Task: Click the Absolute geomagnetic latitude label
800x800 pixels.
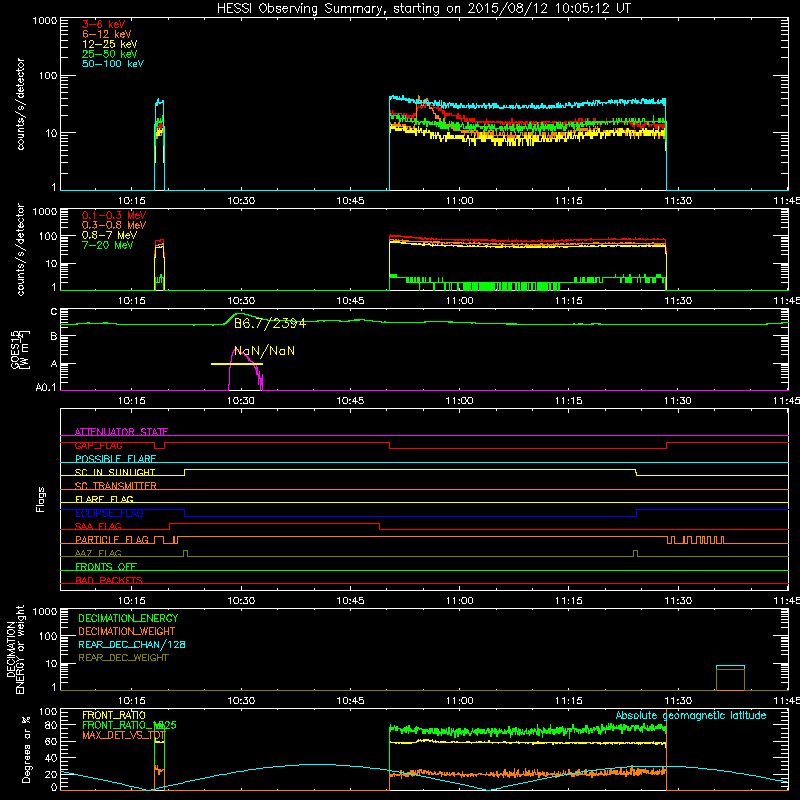Action: pyautogui.click(x=691, y=715)
